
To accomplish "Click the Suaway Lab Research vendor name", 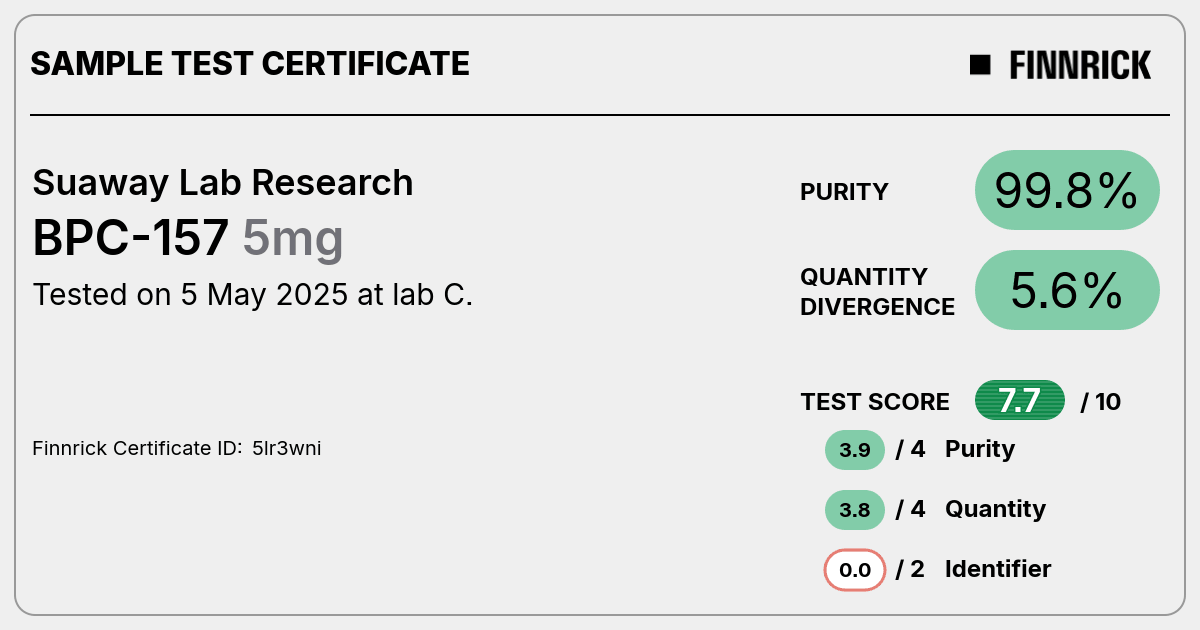I will (223, 183).
